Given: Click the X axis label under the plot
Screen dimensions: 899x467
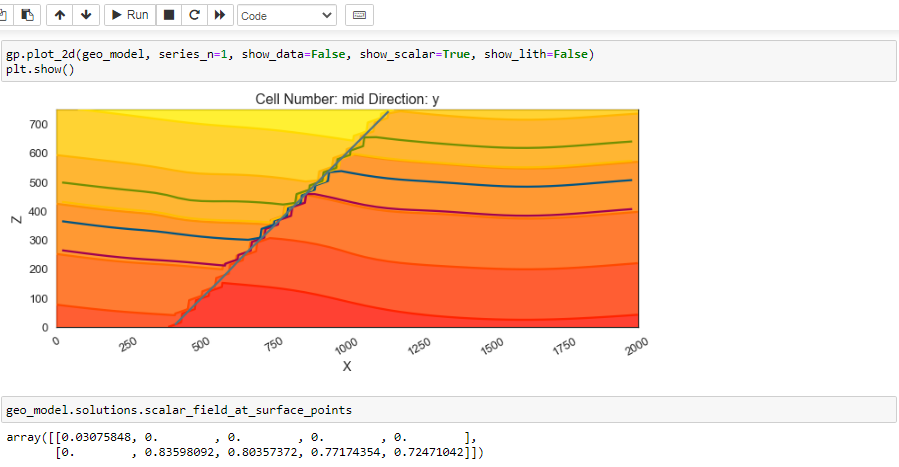Looking at the screenshot, I should (347, 366).
